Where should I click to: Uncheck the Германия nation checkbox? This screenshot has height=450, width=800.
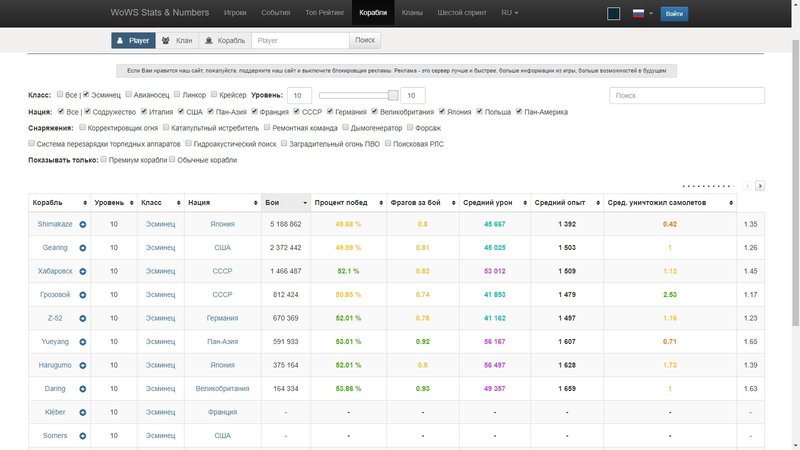pyautogui.click(x=330, y=111)
